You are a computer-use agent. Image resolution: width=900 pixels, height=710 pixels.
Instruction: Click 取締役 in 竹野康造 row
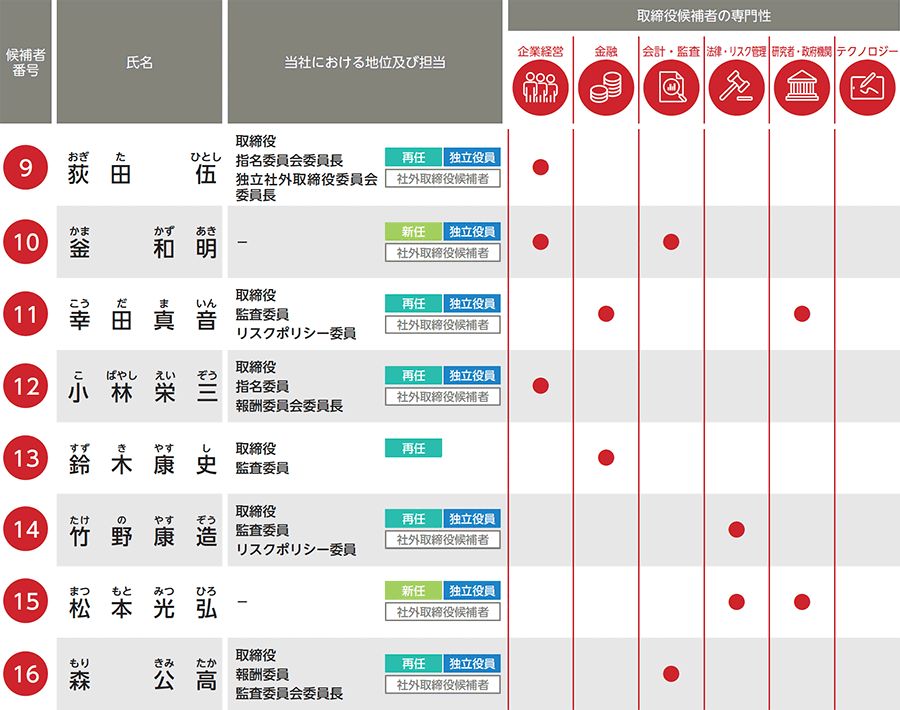(256, 511)
